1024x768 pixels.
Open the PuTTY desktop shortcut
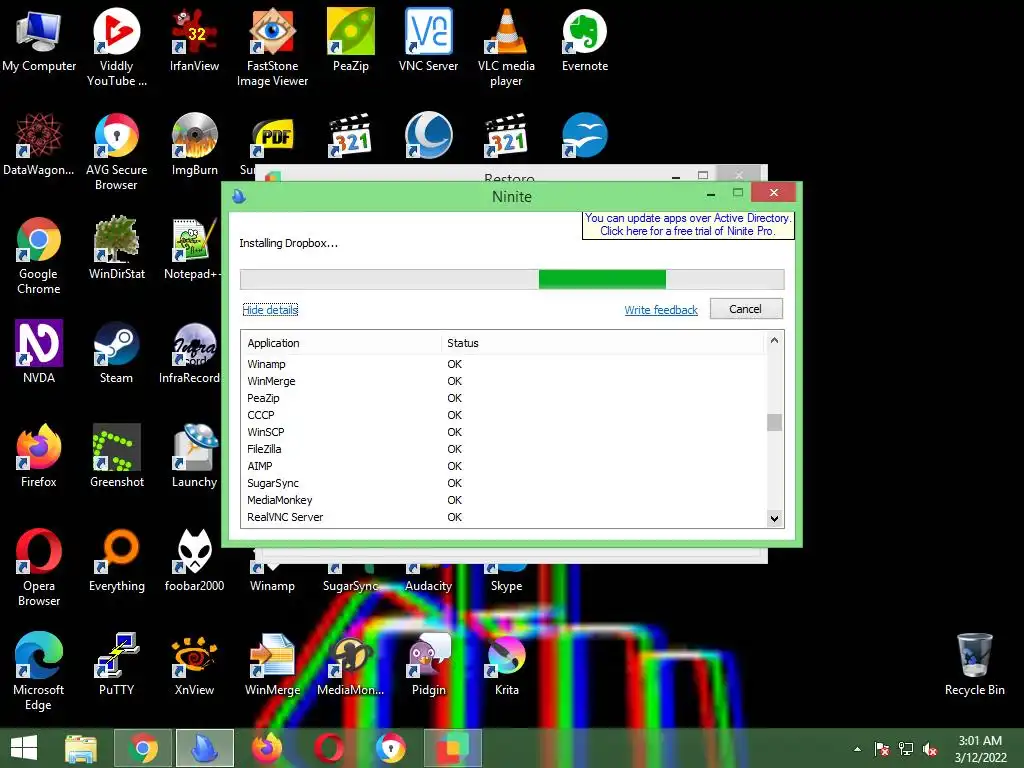pyautogui.click(x=116, y=664)
